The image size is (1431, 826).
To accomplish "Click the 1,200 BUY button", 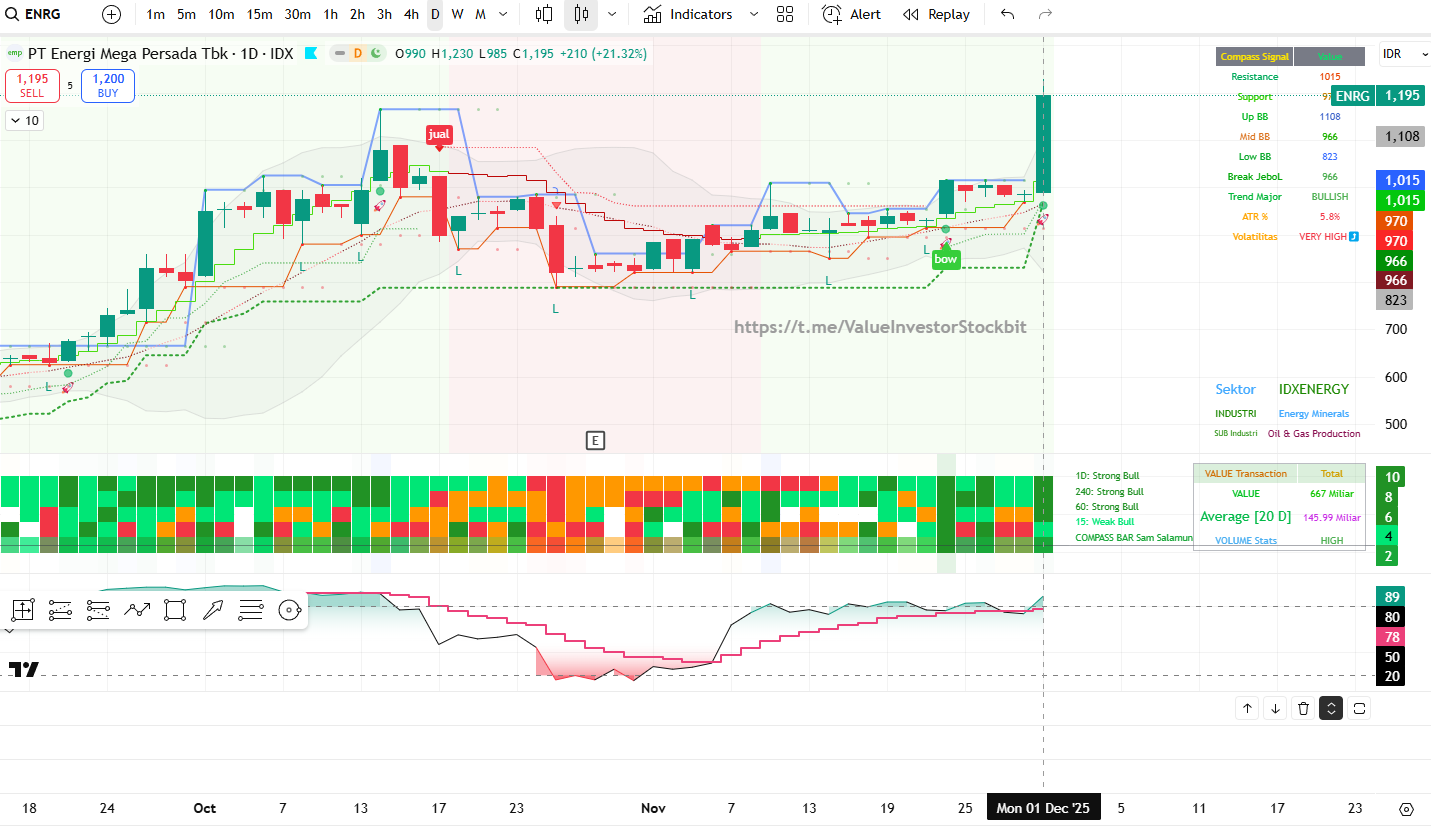I will (x=108, y=86).
